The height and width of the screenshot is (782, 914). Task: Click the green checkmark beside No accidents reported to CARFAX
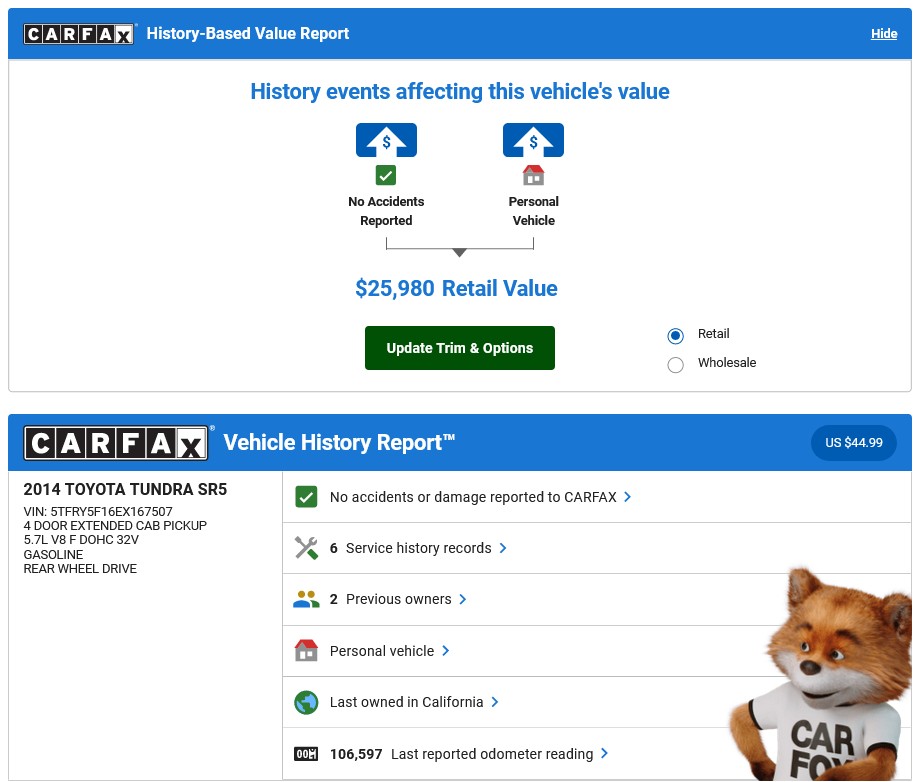pyautogui.click(x=306, y=497)
